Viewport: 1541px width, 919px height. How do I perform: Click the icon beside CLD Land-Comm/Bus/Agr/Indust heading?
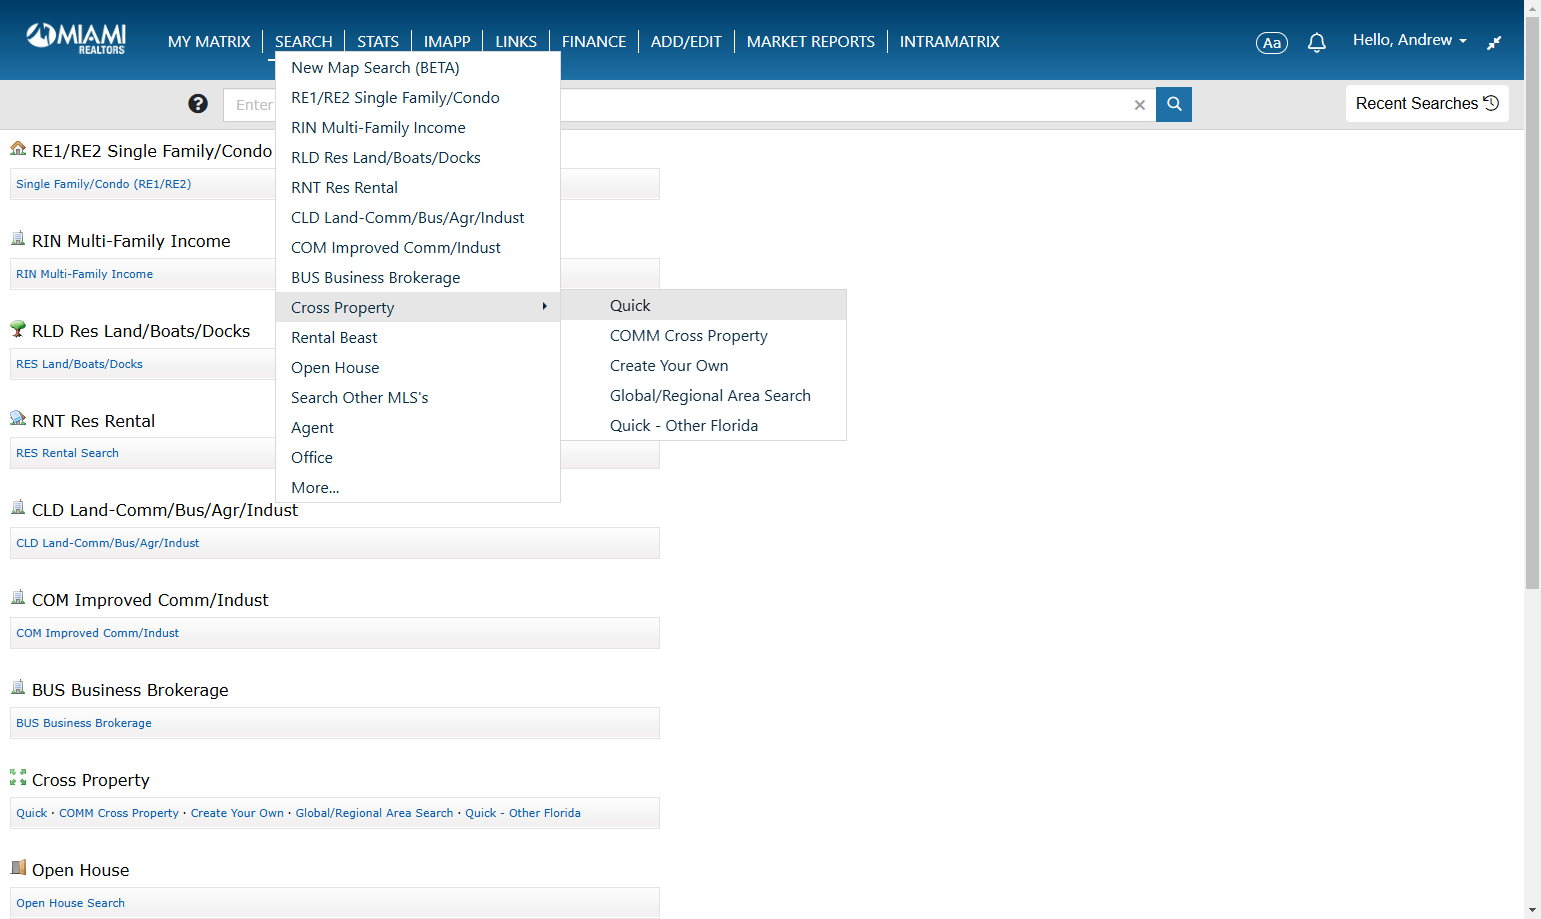pos(18,507)
